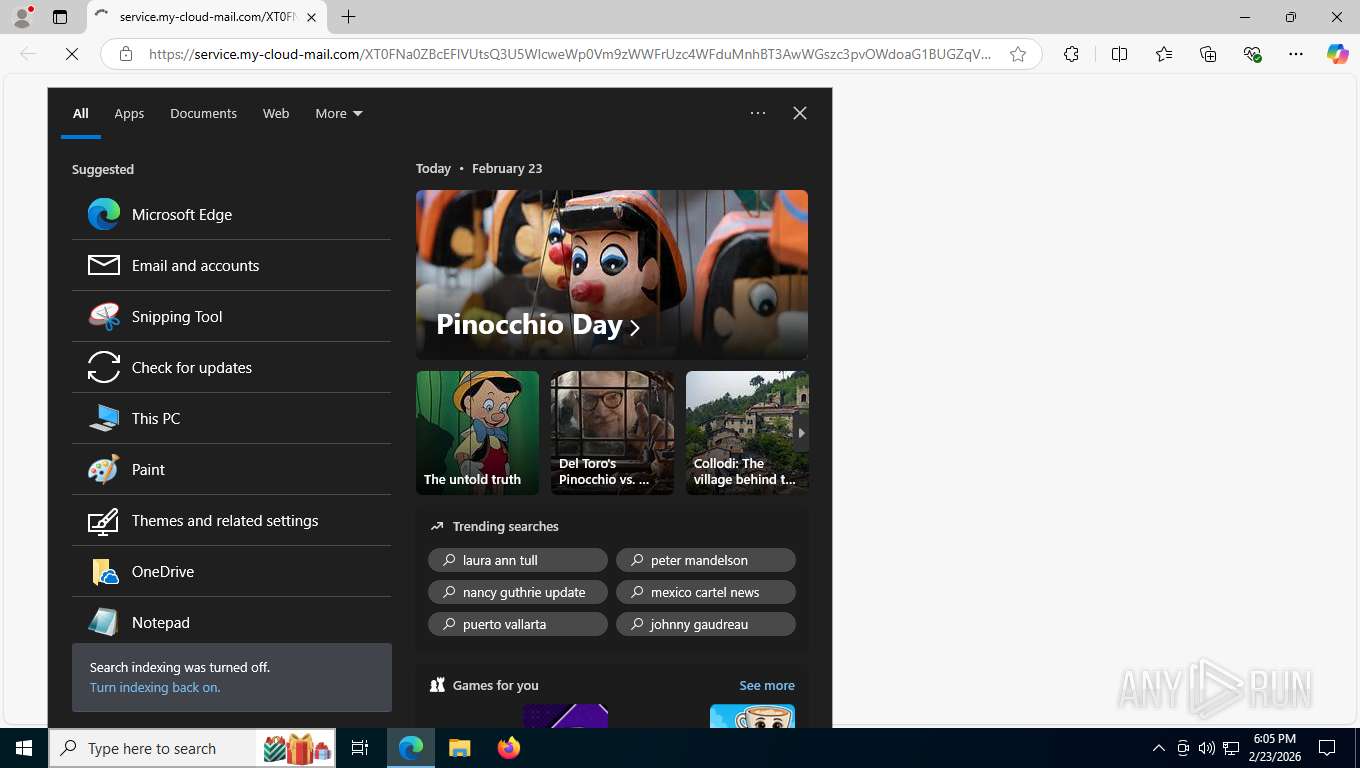1360x768 pixels.
Task: Expand the More dropdown in search
Action: click(339, 113)
